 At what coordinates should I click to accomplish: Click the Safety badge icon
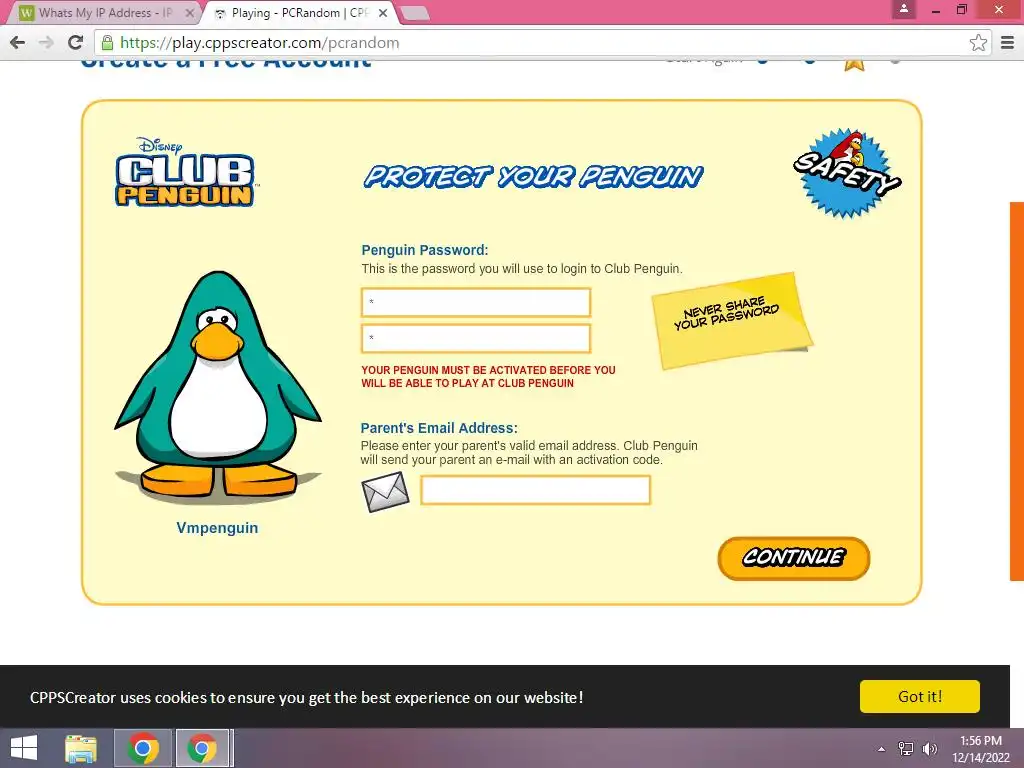point(847,172)
